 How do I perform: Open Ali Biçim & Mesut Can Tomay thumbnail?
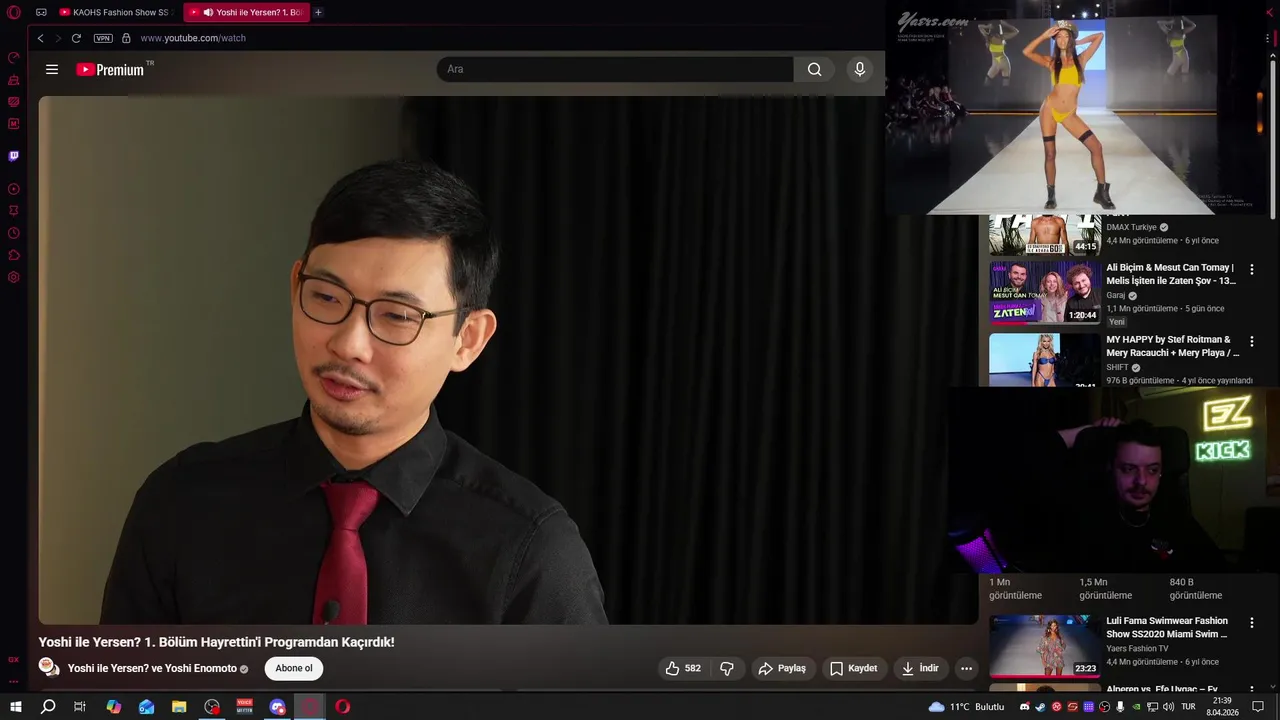tap(1044, 293)
